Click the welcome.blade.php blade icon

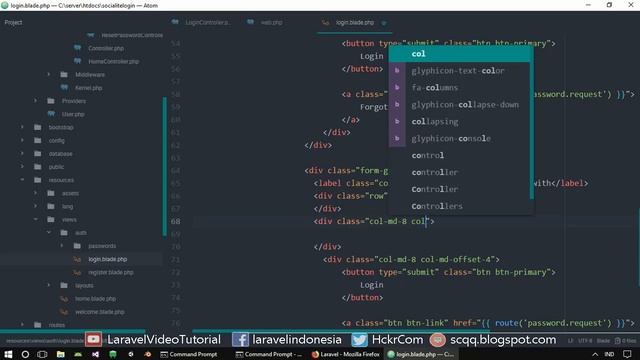coord(64,312)
